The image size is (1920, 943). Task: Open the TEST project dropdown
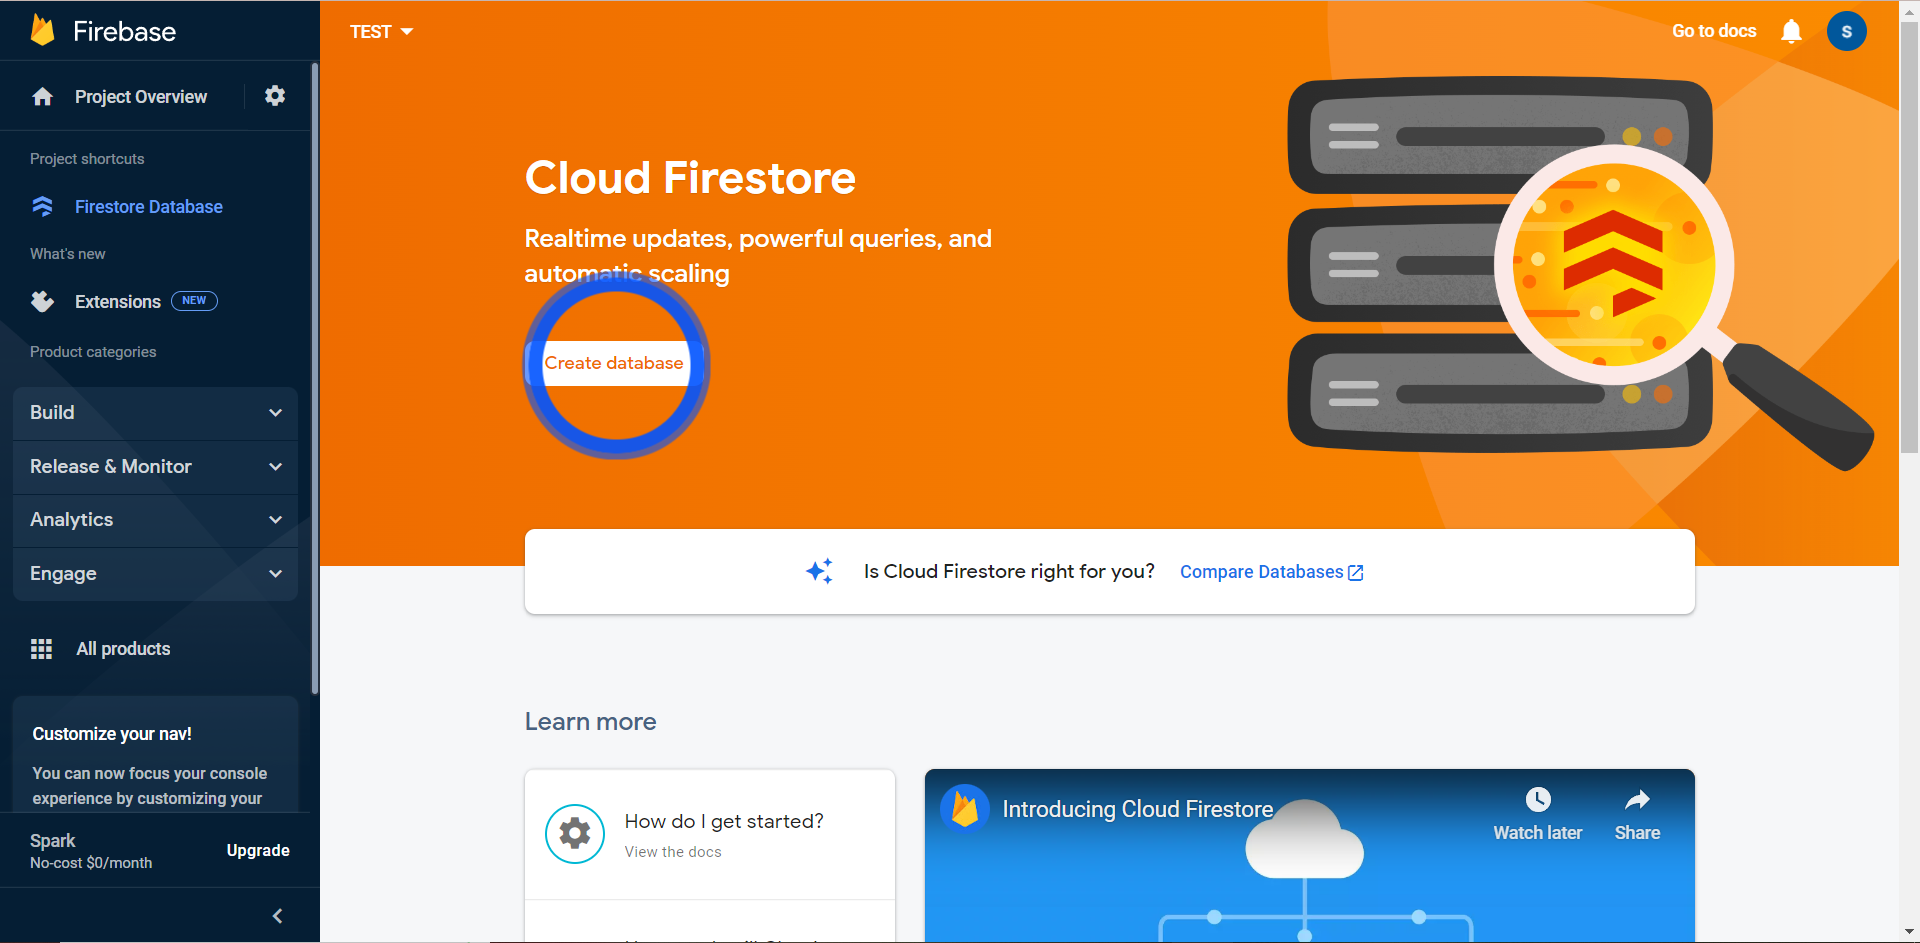pyautogui.click(x=381, y=32)
